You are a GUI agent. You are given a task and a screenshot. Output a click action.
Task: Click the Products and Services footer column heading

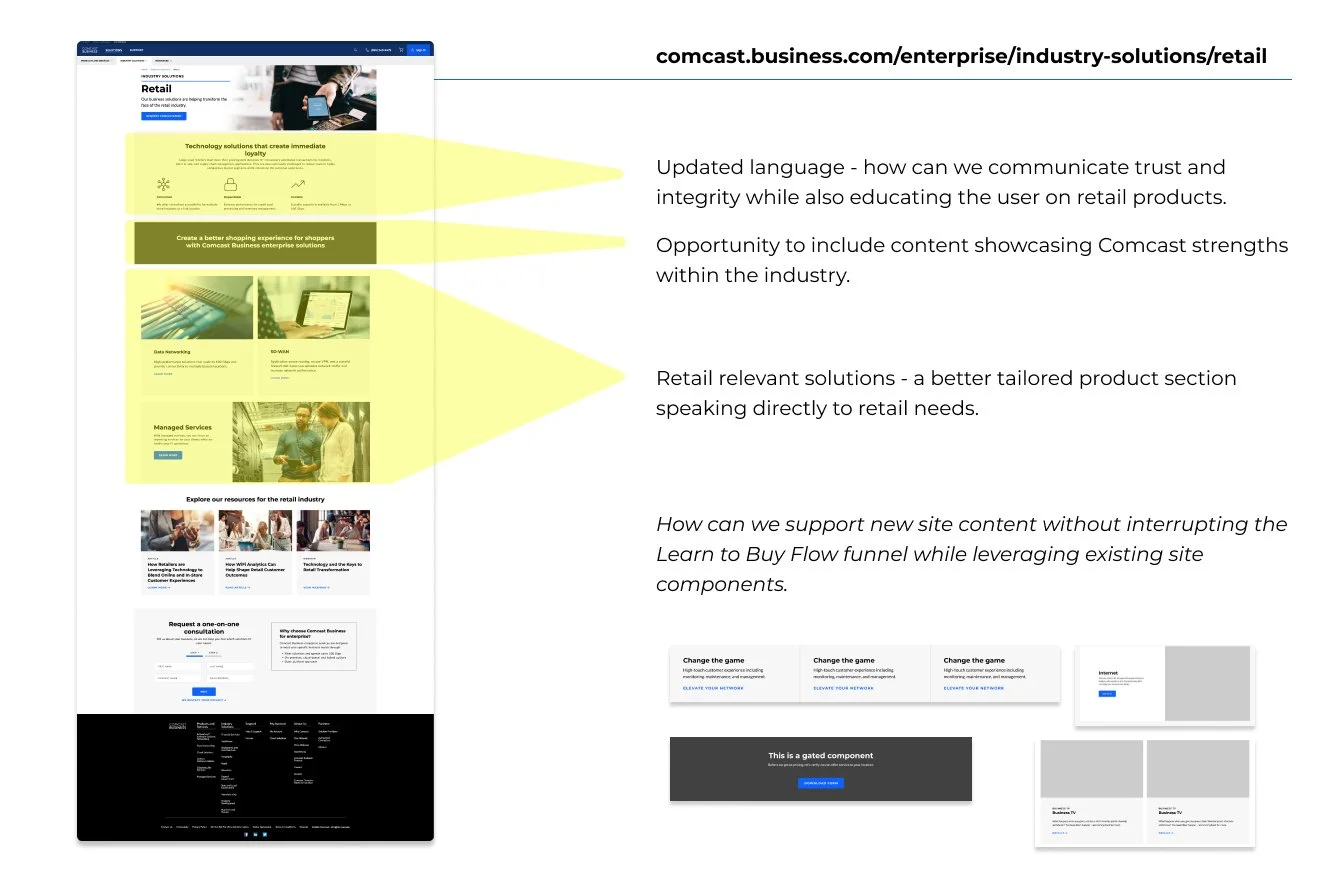(205, 725)
